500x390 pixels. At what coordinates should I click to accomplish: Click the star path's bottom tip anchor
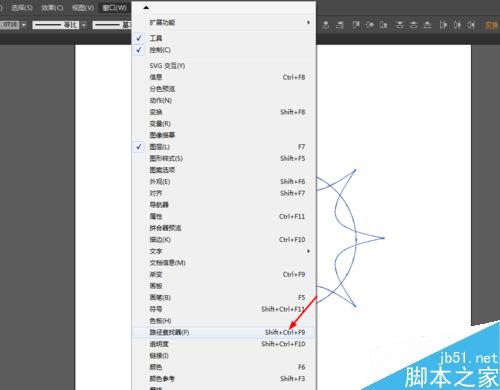point(355,306)
